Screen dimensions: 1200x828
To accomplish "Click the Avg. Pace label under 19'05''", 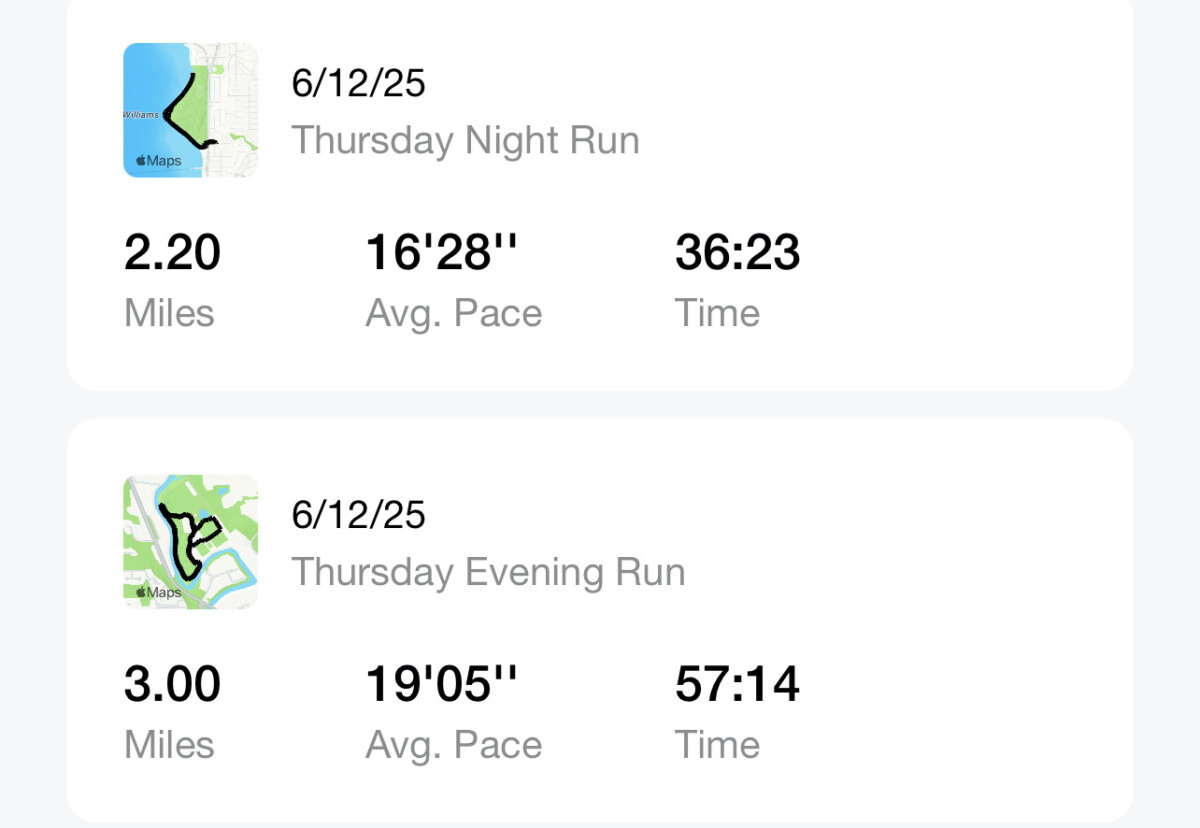I will coord(454,746).
